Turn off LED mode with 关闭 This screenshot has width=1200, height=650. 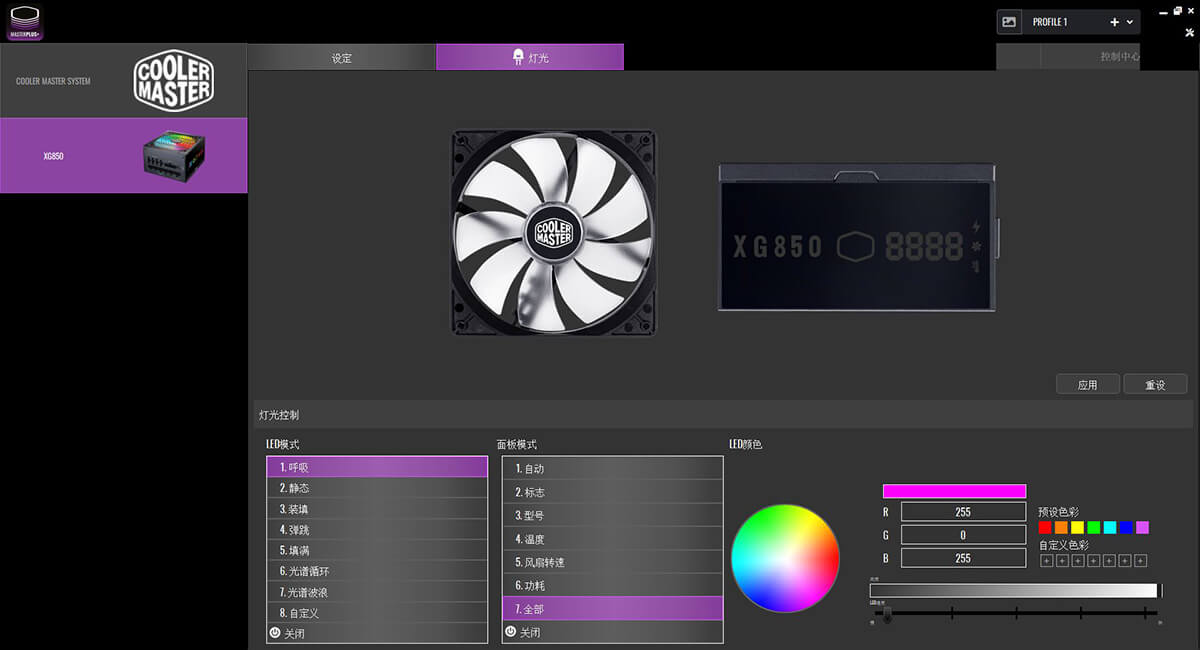point(377,633)
